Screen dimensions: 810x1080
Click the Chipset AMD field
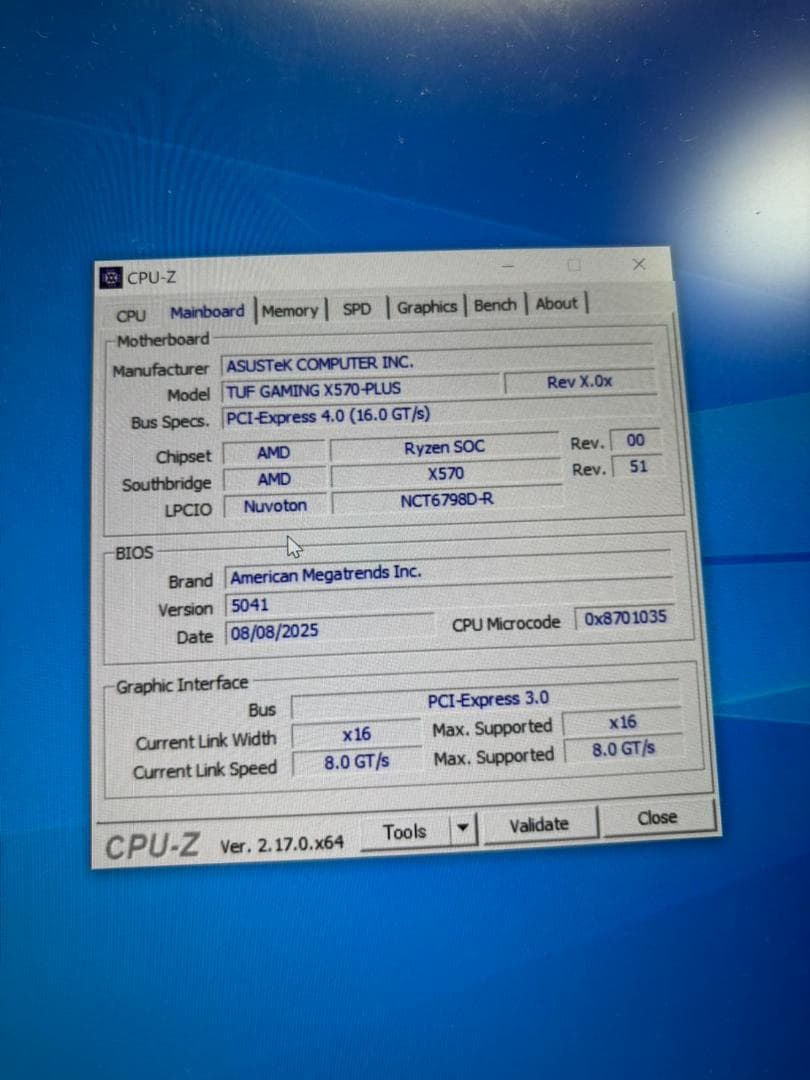click(273, 452)
